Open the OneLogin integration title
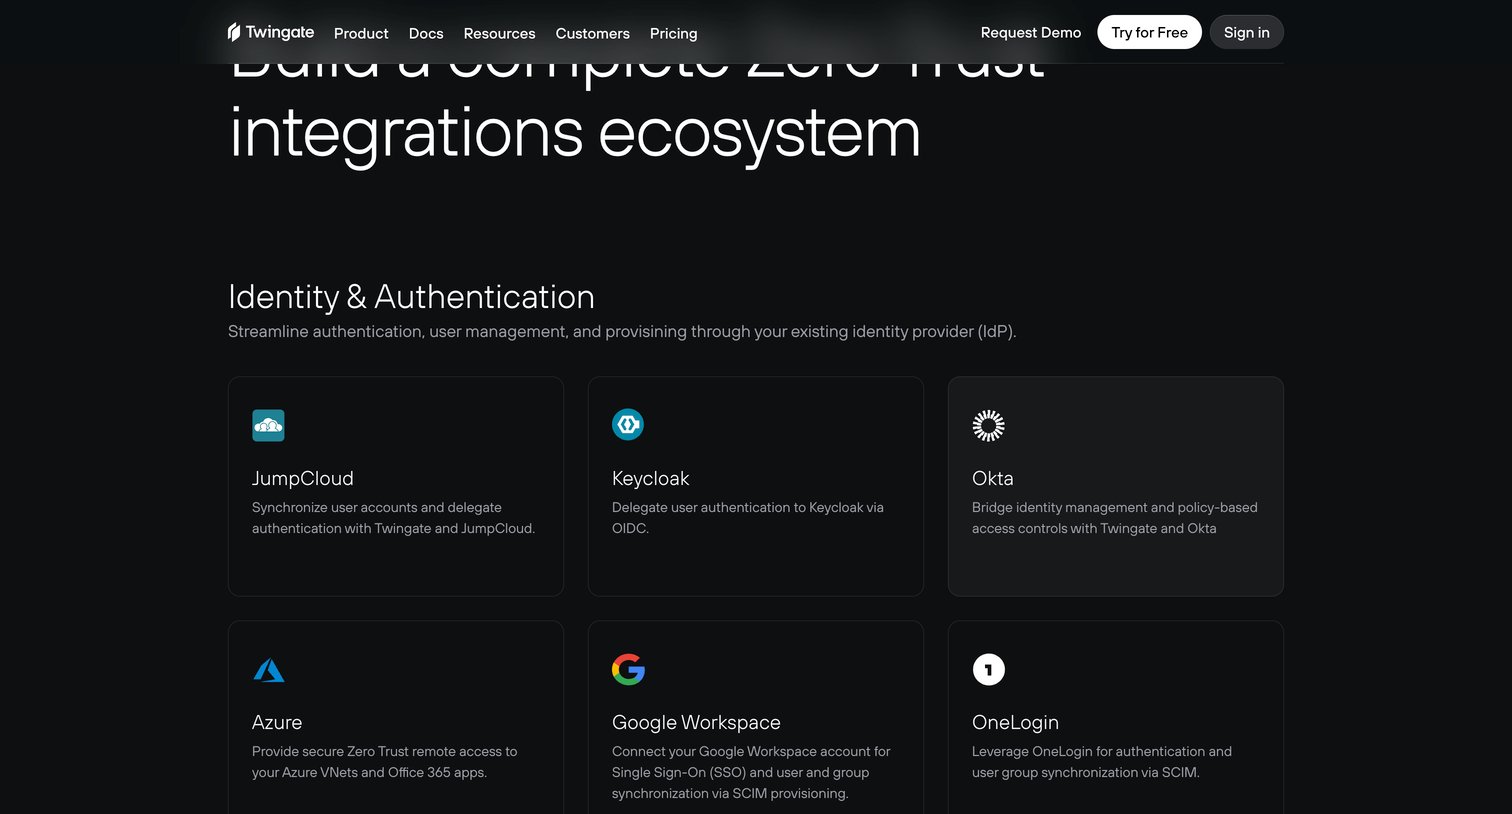1512x814 pixels. point(1015,722)
